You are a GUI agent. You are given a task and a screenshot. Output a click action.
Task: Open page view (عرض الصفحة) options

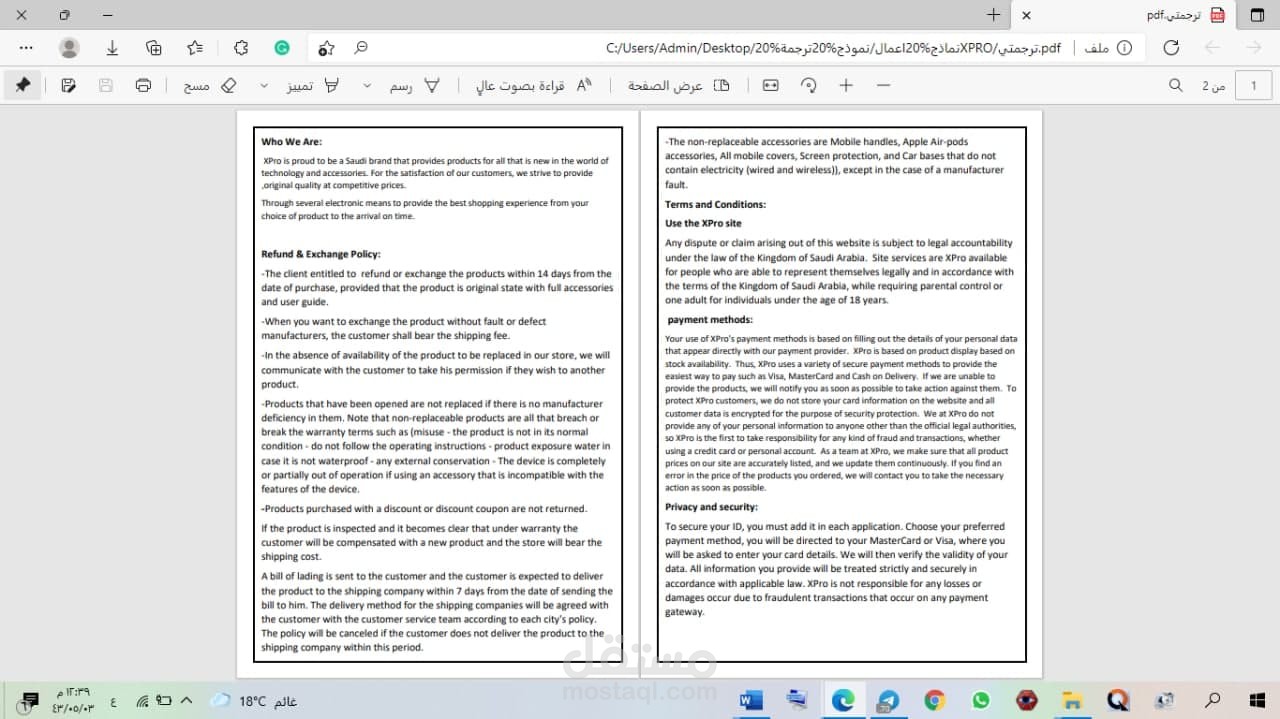pos(679,86)
